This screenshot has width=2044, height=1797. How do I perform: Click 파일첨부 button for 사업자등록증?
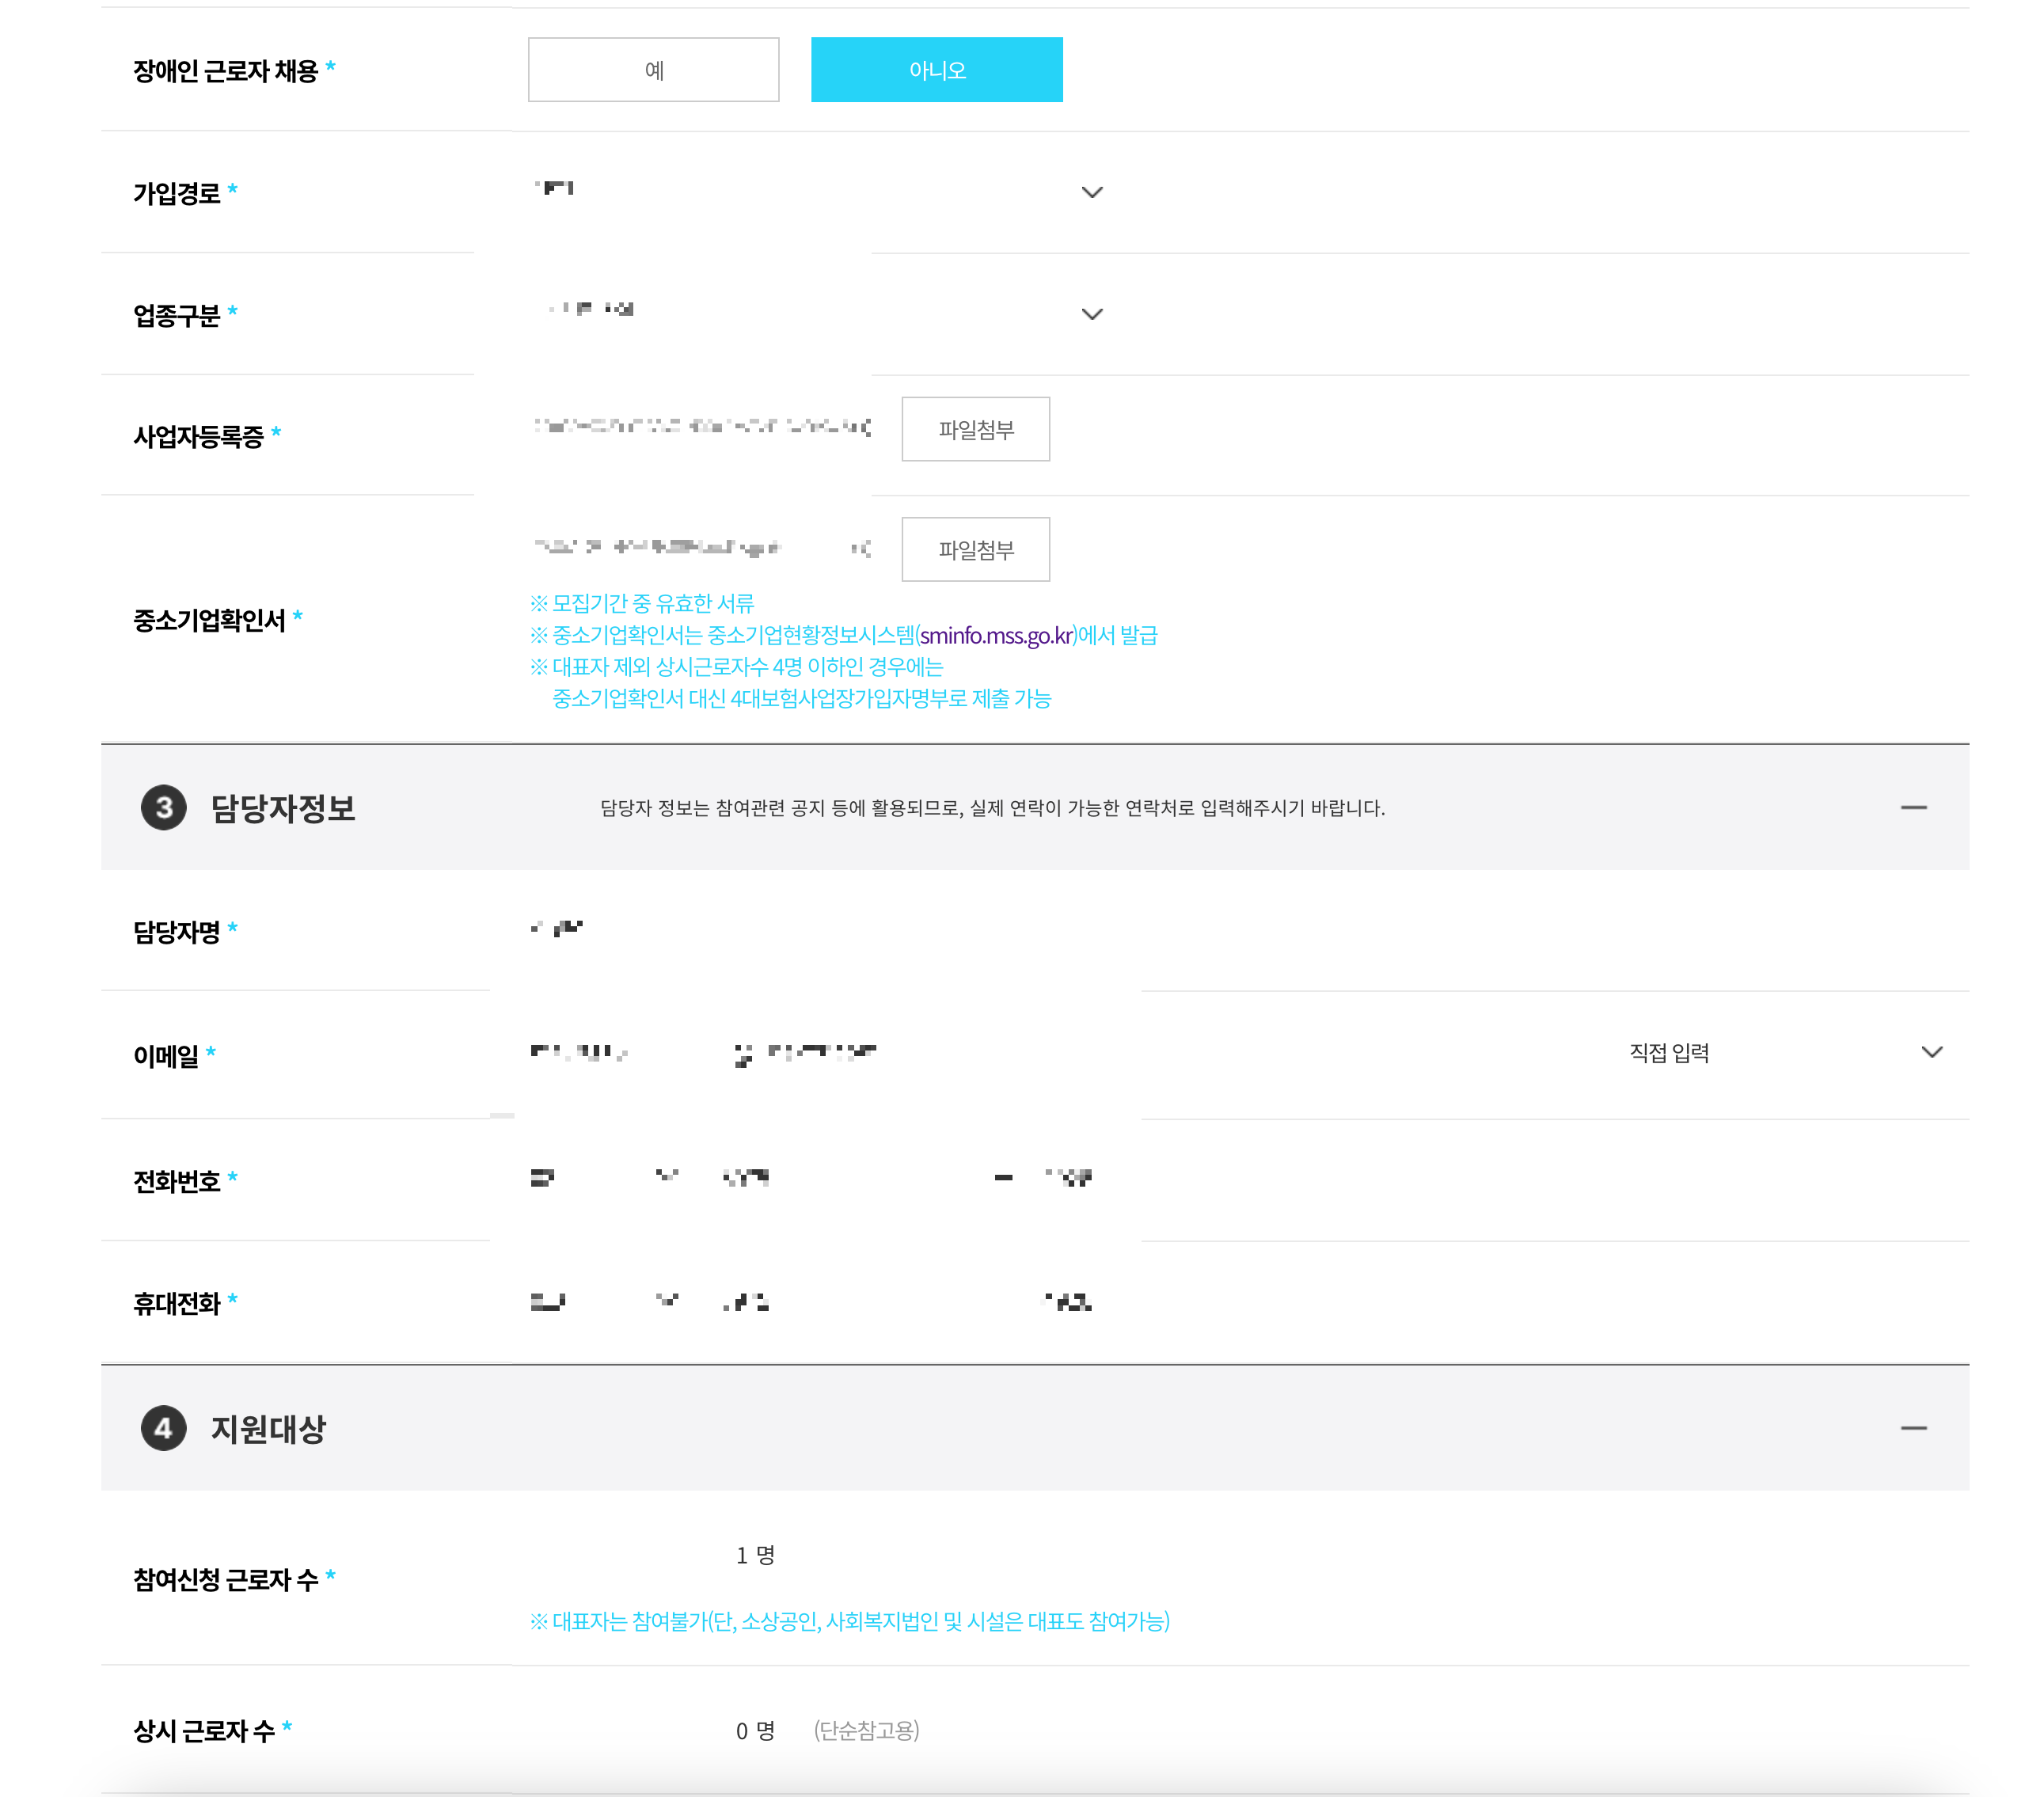pyautogui.click(x=975, y=429)
